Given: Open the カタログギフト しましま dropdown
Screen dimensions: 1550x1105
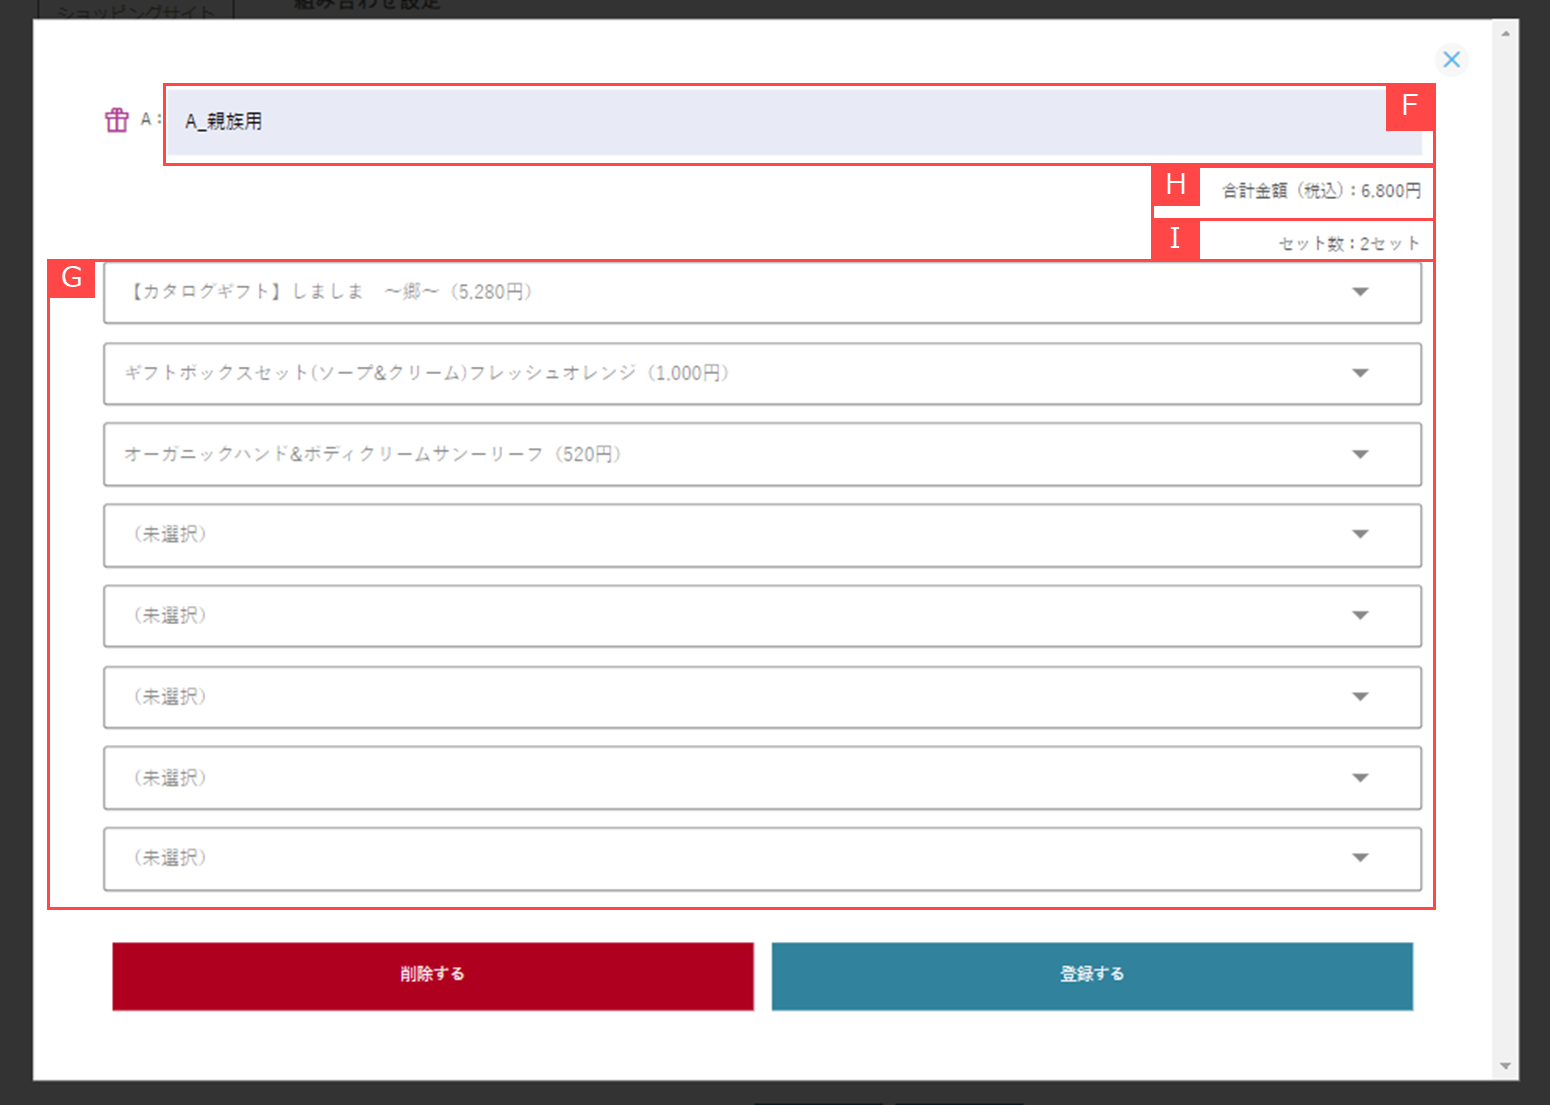Looking at the screenshot, I should coord(762,292).
